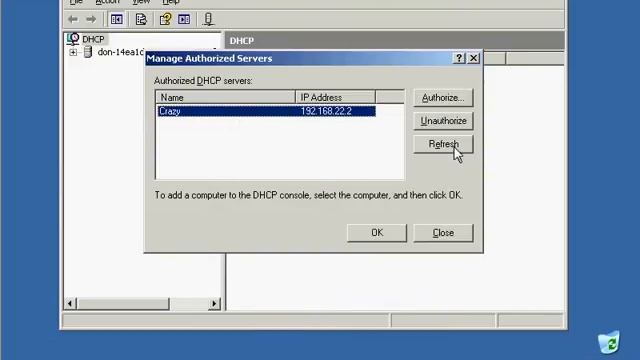The width and height of the screenshot is (640, 360).
Task: Click the DHCP header in right pane
Action: point(242,41)
